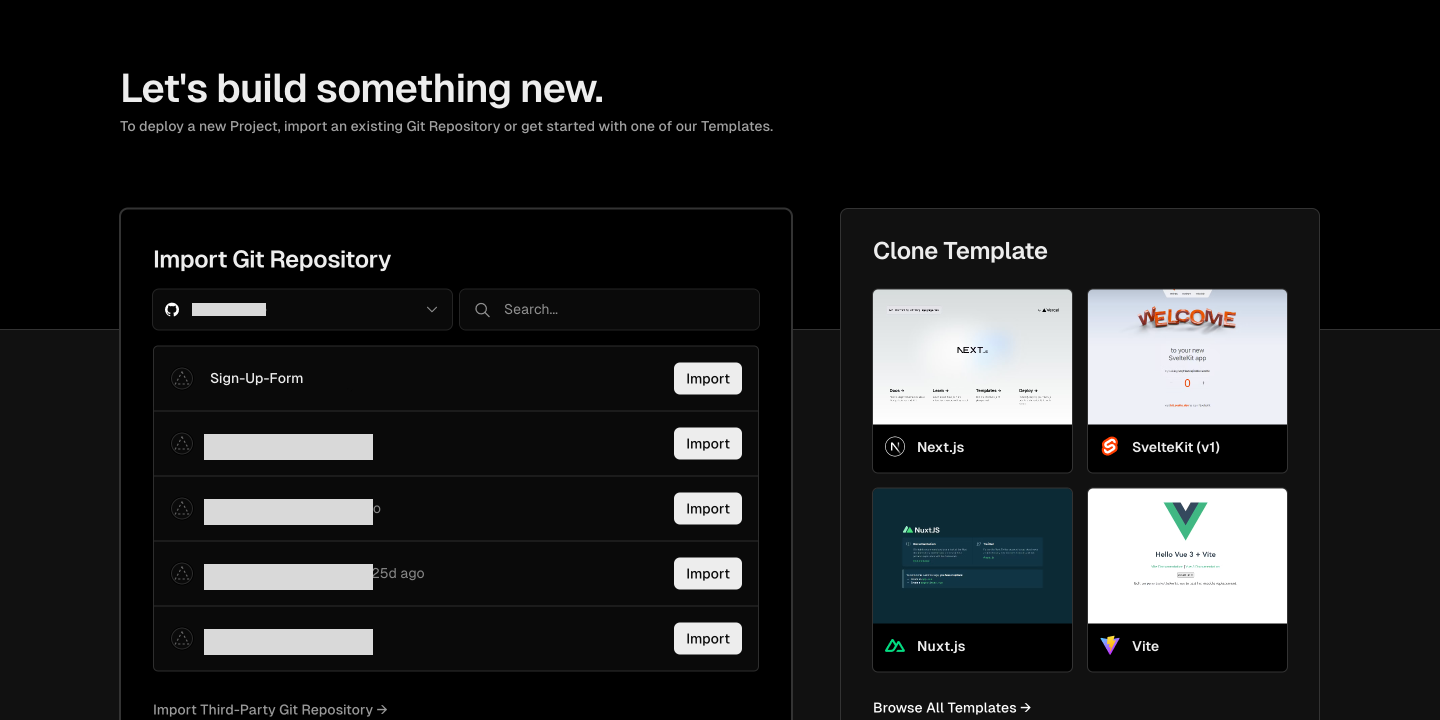Open the Git account dropdown chevron
This screenshot has height=720, width=1440.
(432, 310)
